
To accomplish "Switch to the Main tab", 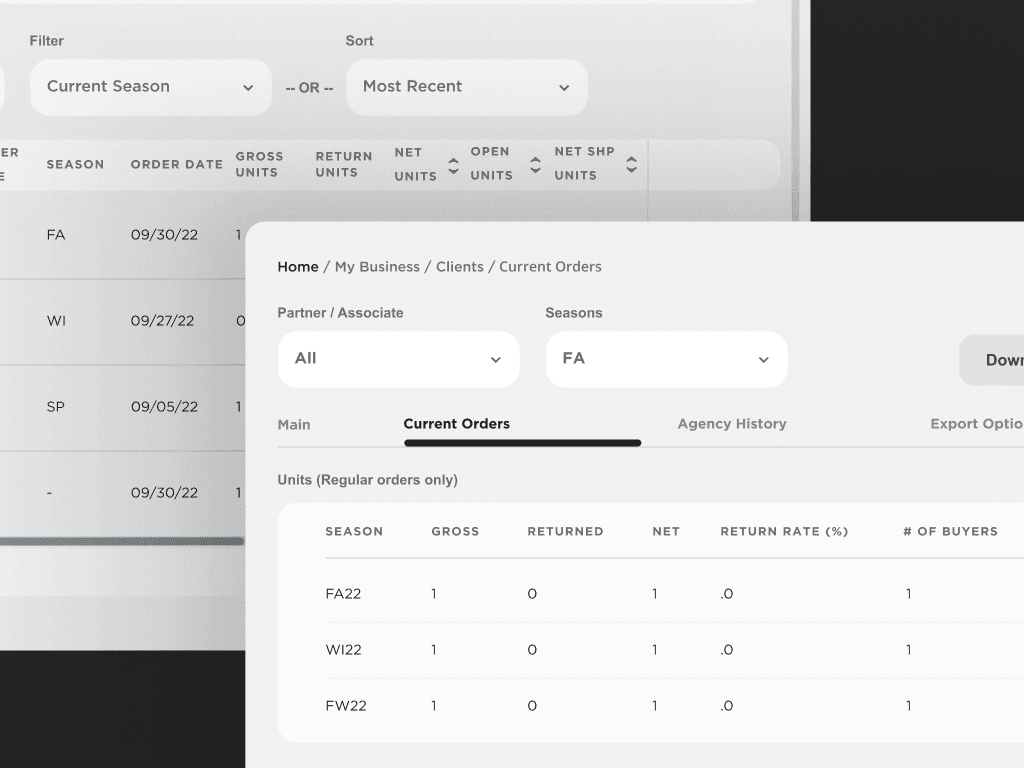I will click(294, 424).
